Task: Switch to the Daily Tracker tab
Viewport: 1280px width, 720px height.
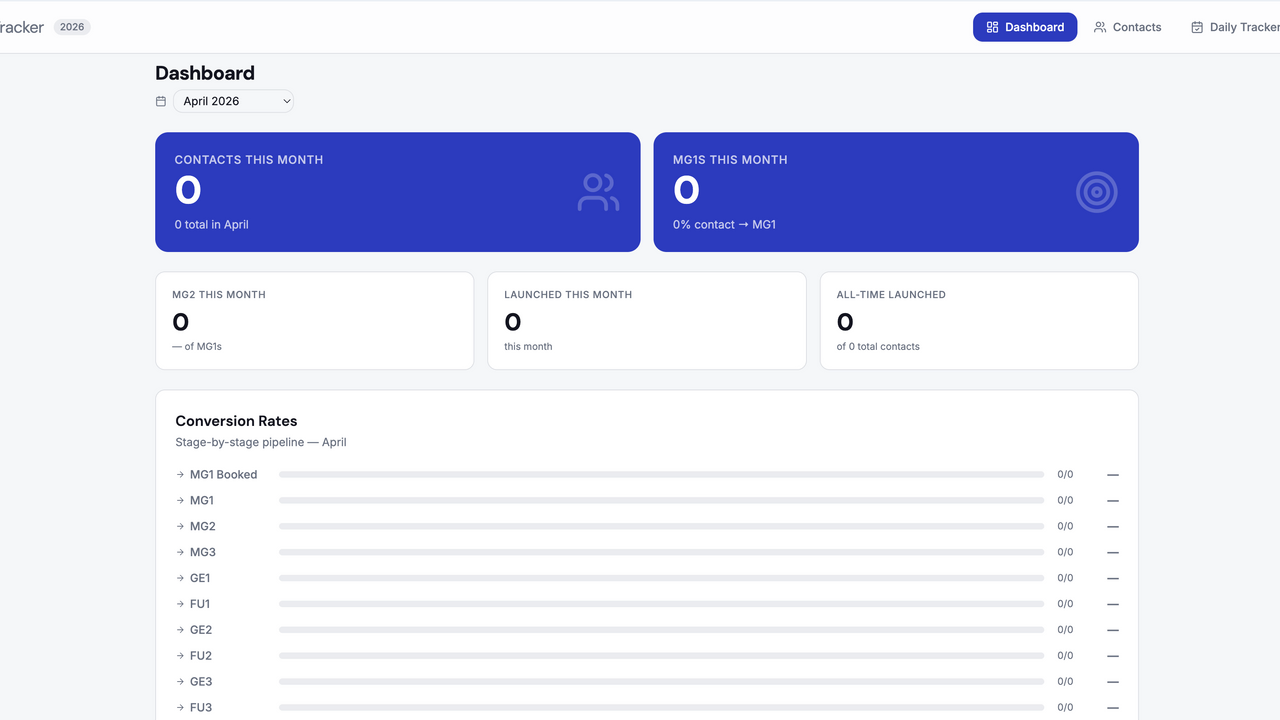Action: pos(1234,27)
